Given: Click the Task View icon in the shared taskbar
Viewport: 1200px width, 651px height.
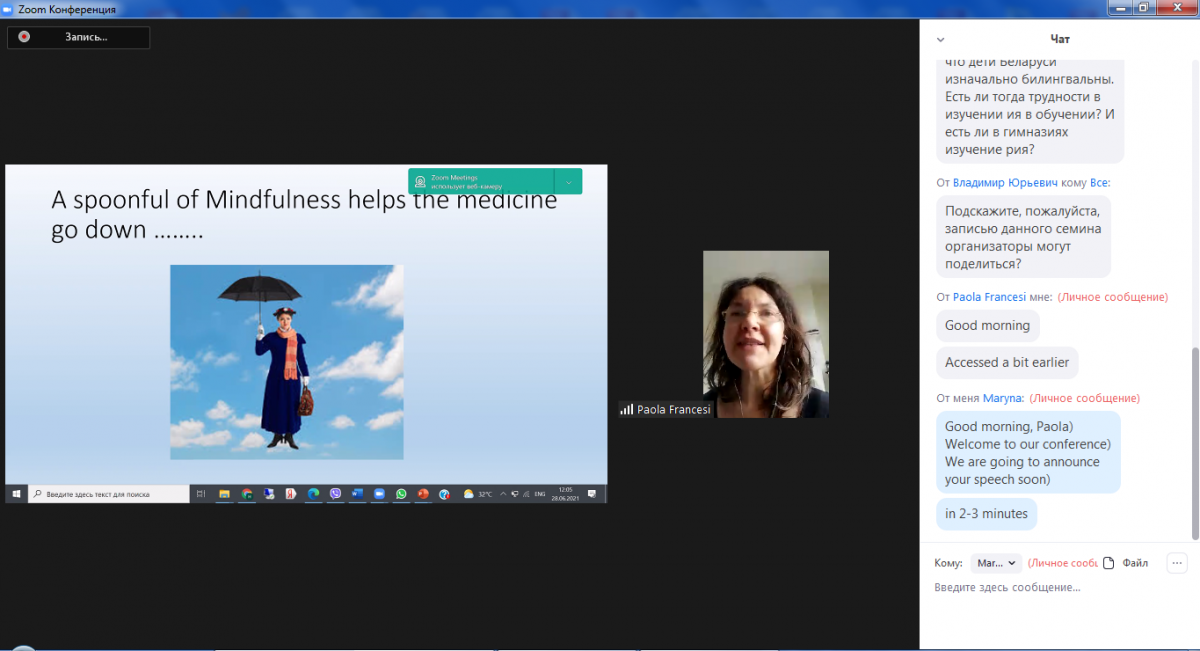Looking at the screenshot, I should (201, 494).
